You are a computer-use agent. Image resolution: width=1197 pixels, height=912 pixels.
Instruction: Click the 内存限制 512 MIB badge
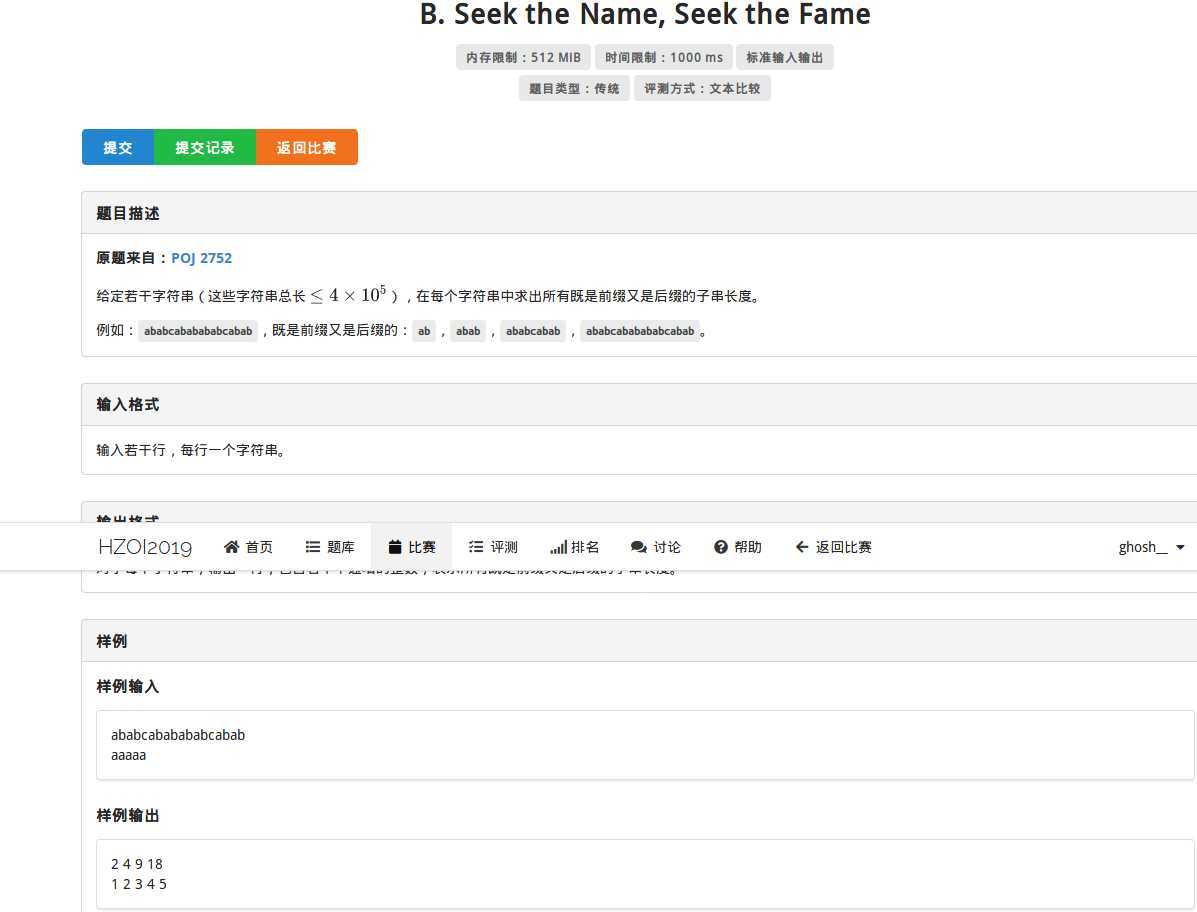(x=522, y=57)
